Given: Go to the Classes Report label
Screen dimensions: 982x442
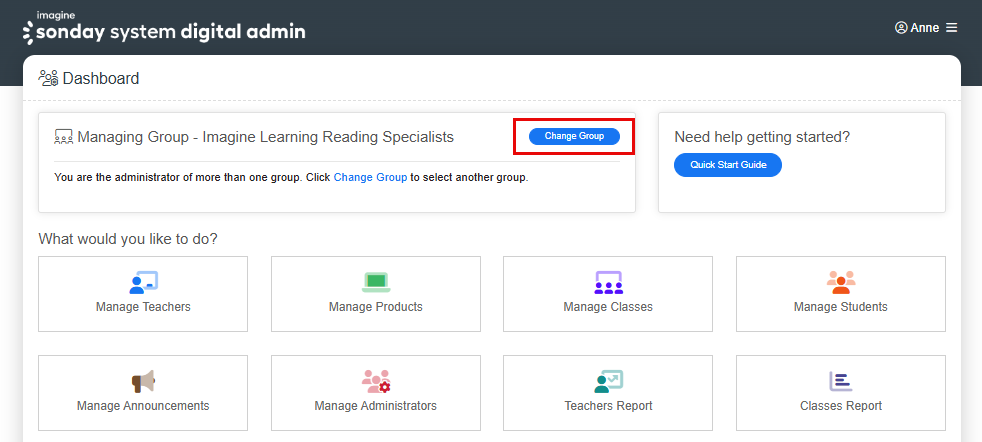Looking at the screenshot, I should click(x=841, y=406).
